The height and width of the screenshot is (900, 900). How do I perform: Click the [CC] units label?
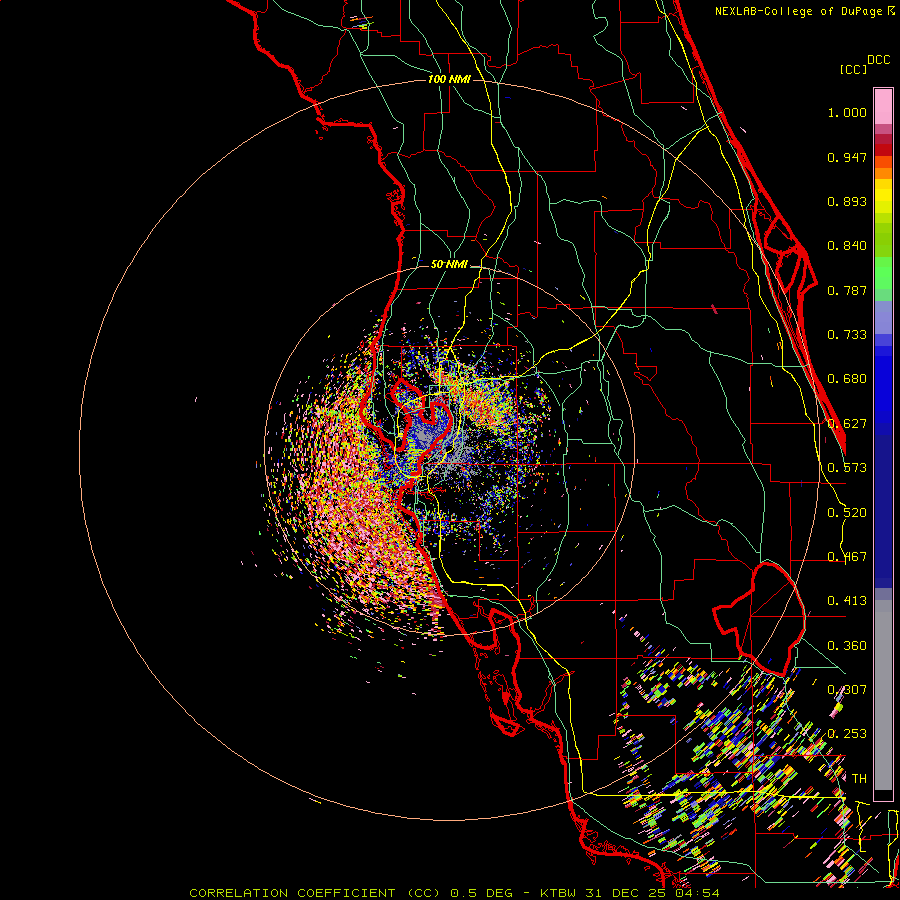853,69
